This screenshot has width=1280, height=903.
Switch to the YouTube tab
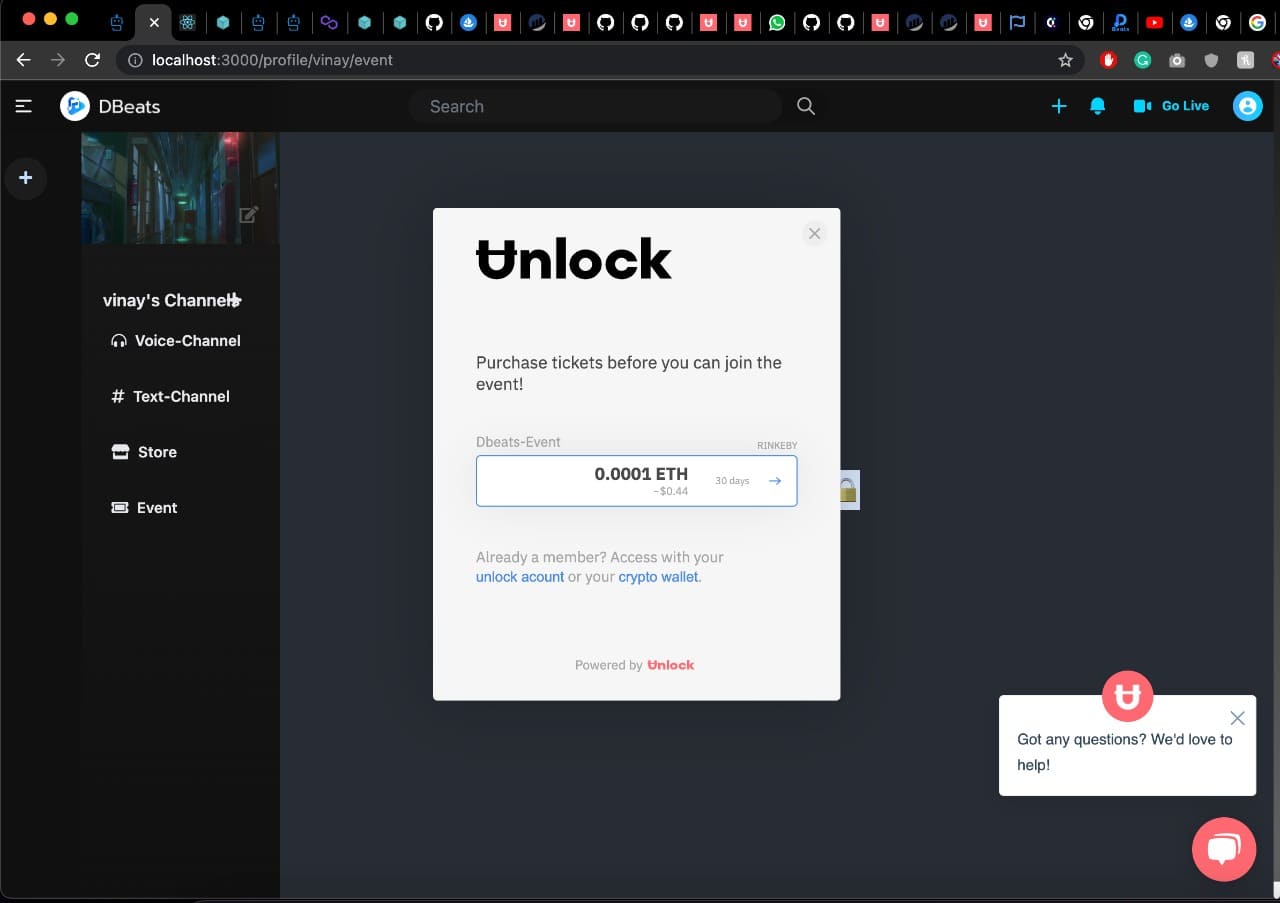tap(1154, 22)
